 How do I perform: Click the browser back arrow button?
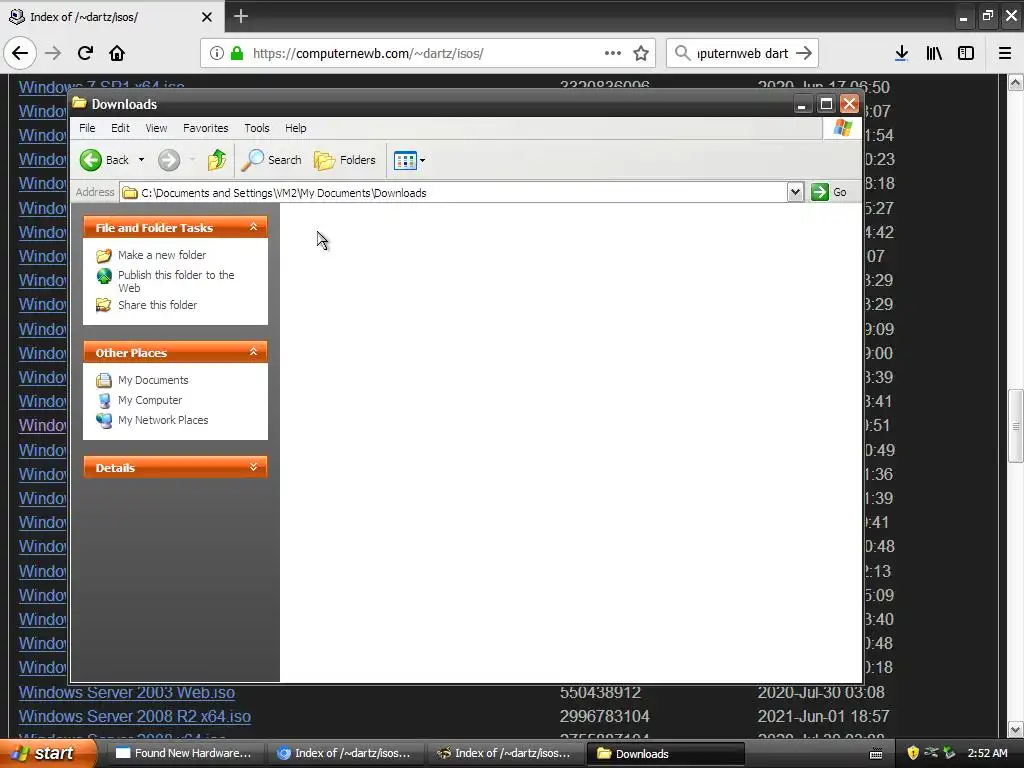(20, 53)
